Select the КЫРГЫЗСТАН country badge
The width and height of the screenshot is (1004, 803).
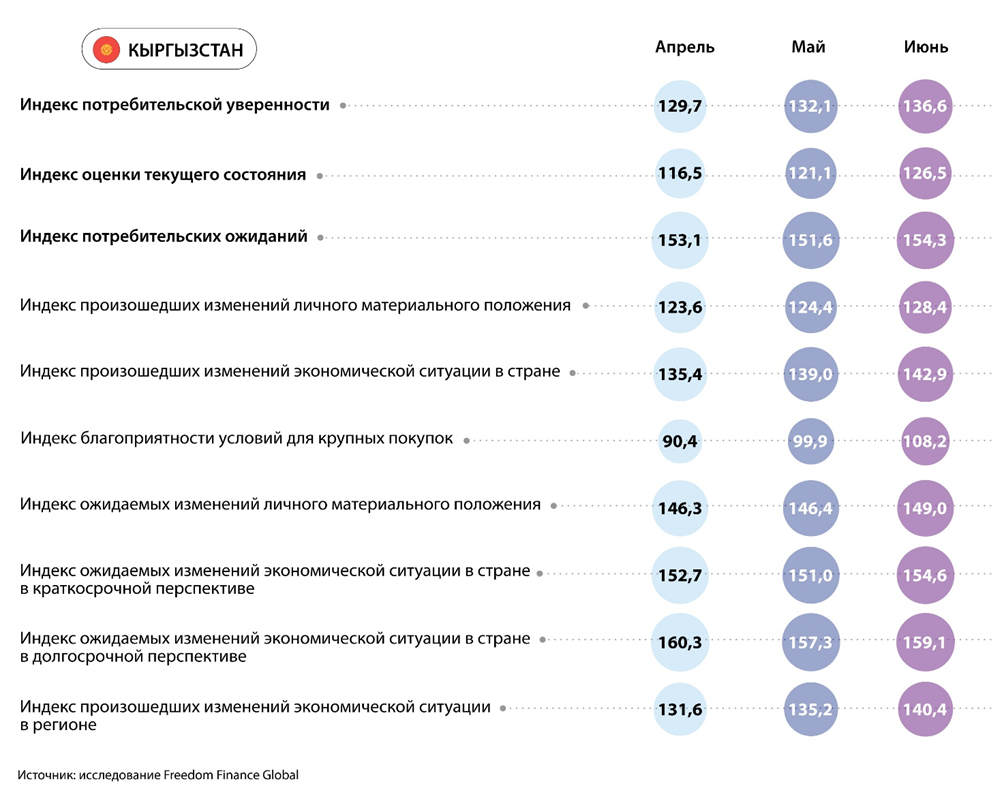point(169,49)
